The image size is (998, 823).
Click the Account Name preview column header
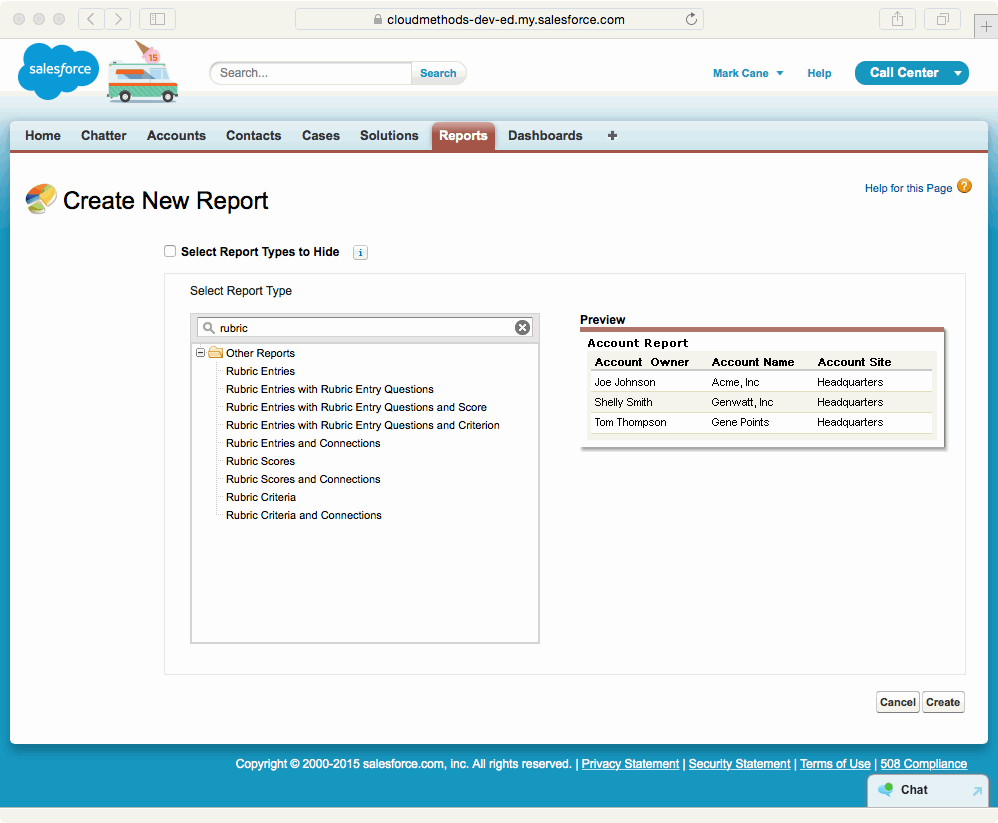point(753,362)
